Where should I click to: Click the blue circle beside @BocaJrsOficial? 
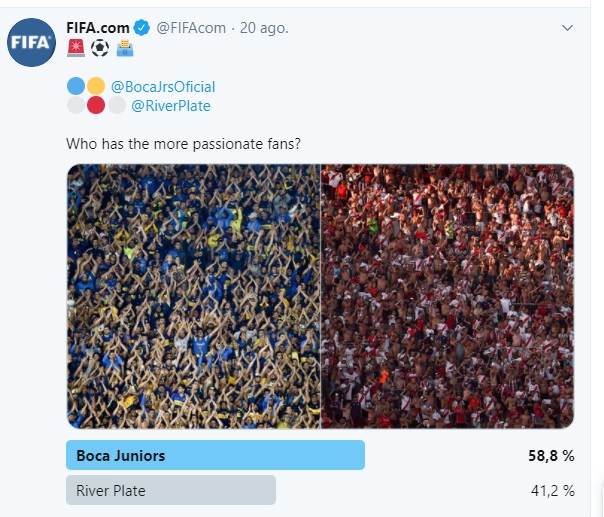point(76,86)
